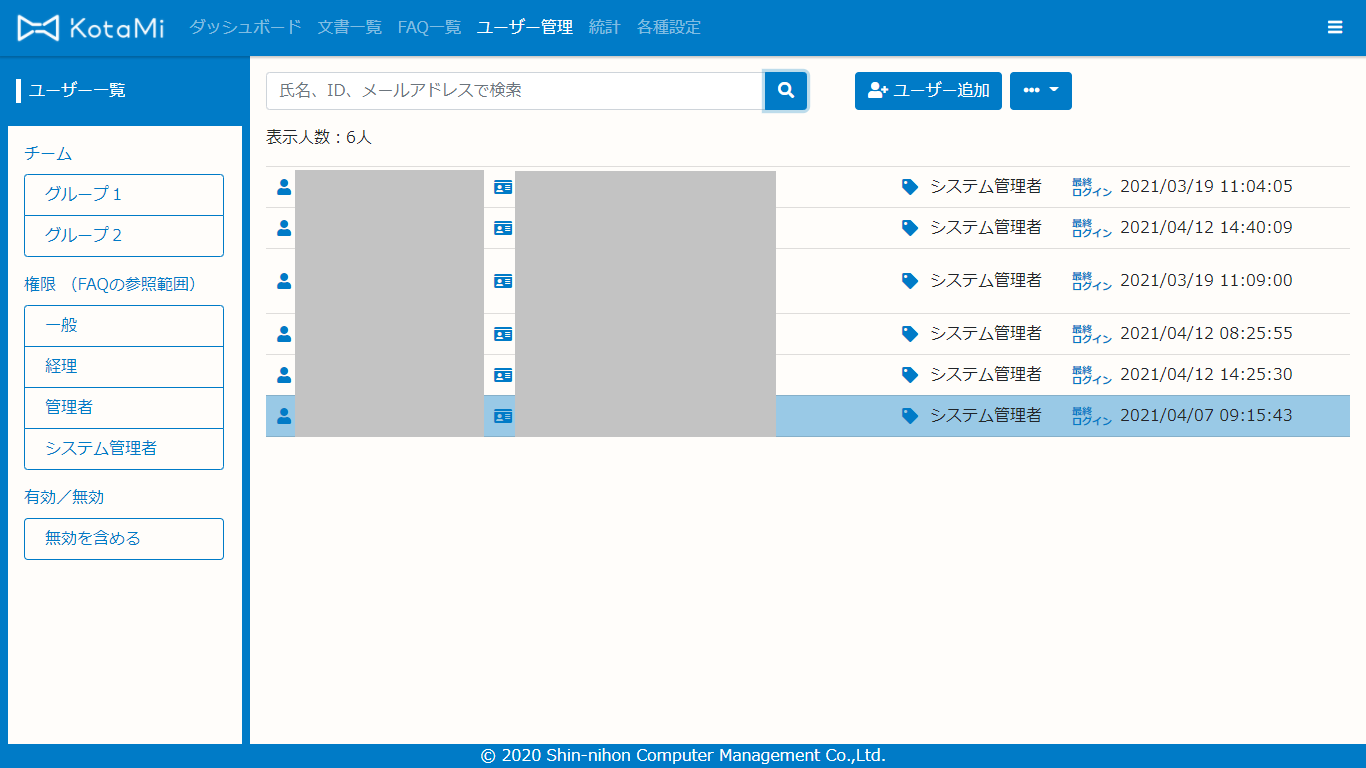1366x768 pixels.
Task: Click the ID card icon in the second user row
Action: click(x=503, y=228)
